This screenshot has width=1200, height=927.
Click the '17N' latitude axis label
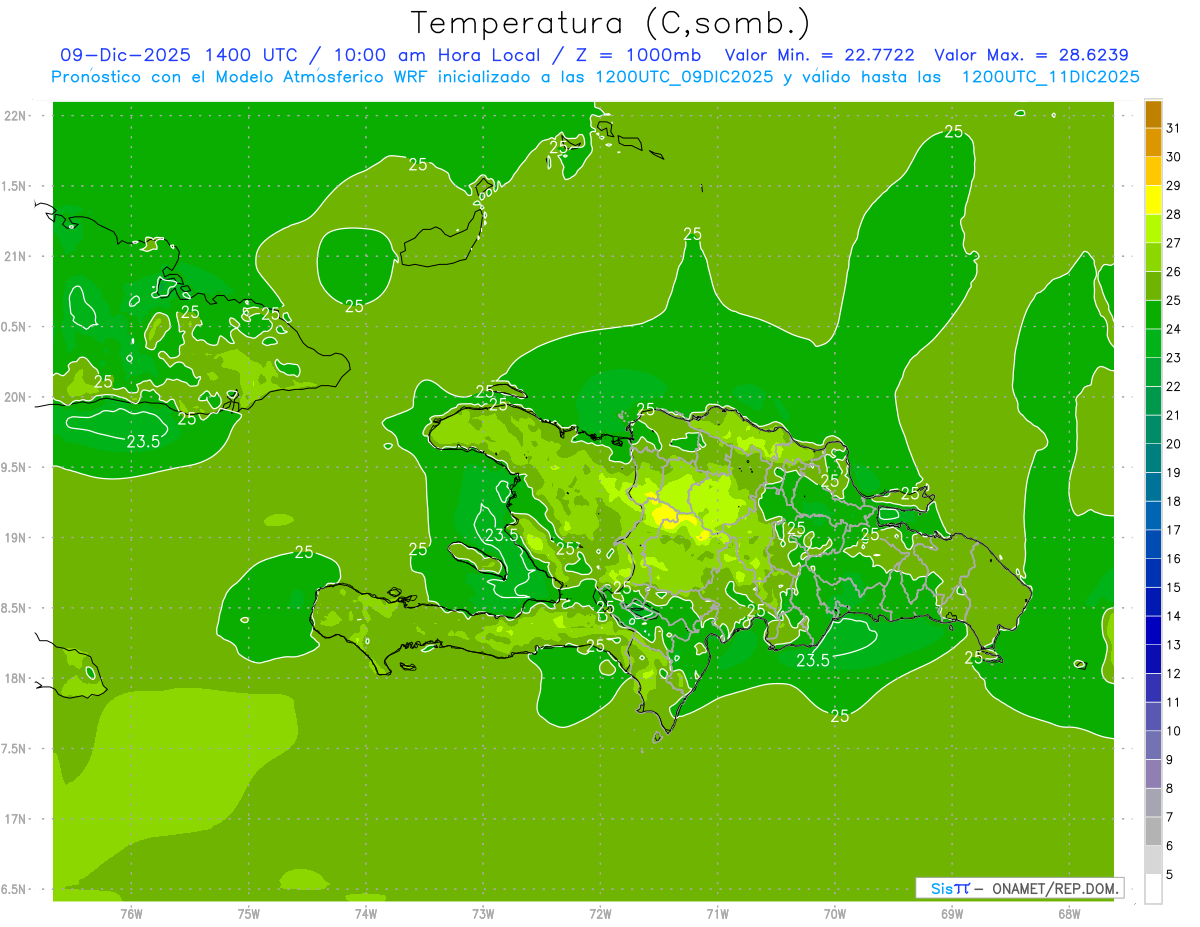pos(17,819)
